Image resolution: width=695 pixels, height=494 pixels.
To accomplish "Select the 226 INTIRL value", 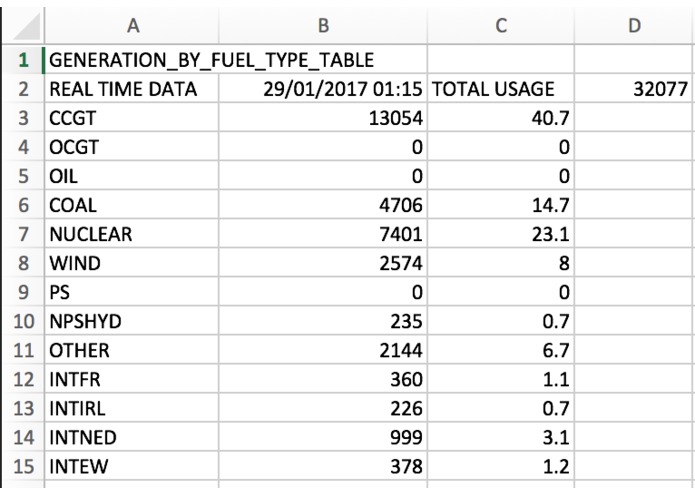I will pyautogui.click(x=323, y=408).
